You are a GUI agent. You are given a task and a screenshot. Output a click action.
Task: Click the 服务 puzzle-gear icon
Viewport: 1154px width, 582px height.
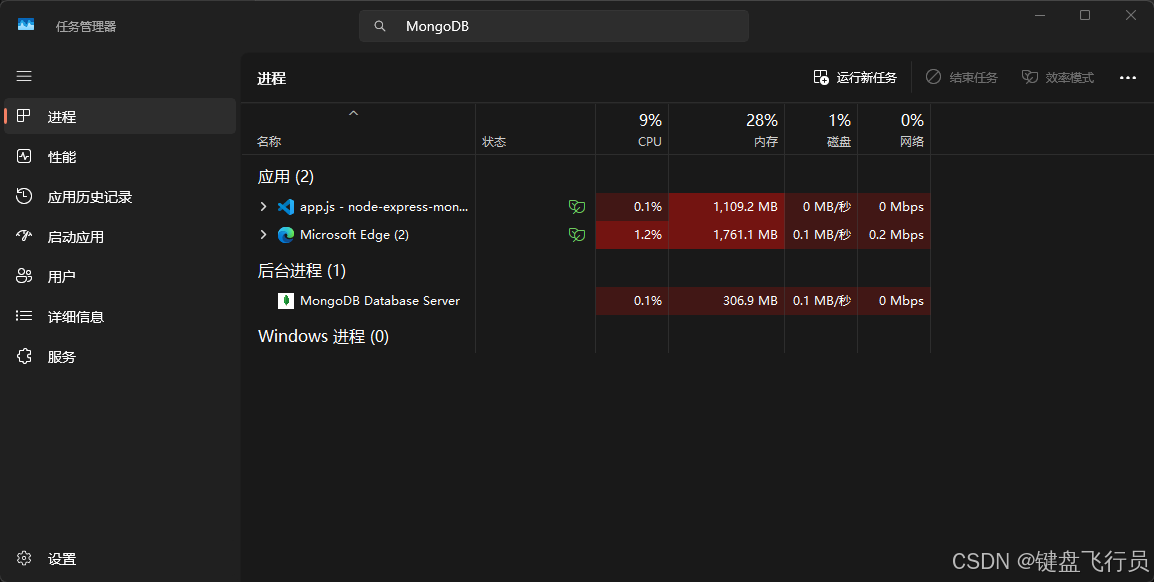pos(24,356)
